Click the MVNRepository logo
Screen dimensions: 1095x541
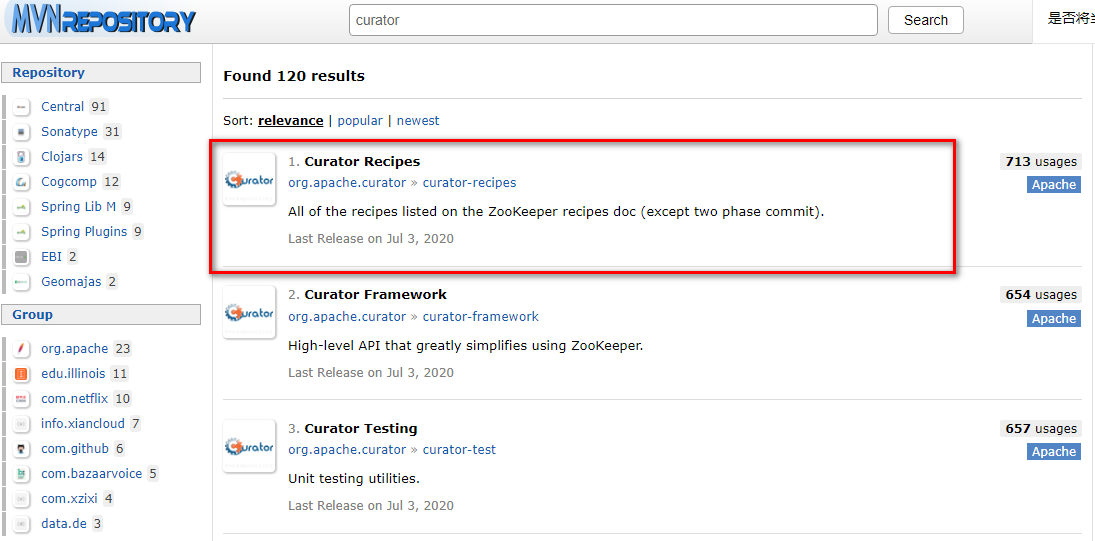103,19
